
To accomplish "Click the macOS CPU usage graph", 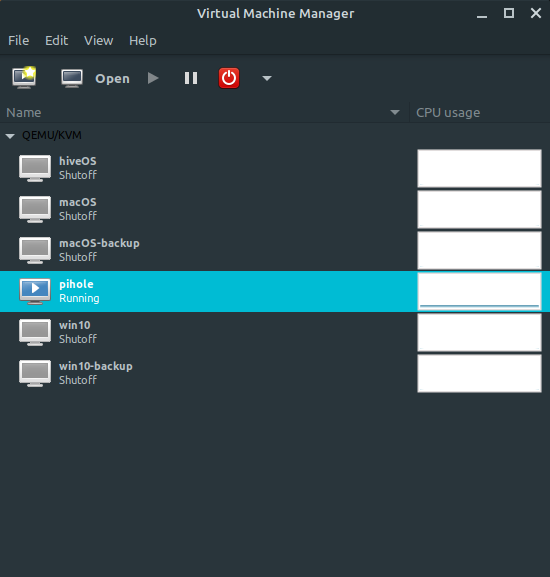I will pos(479,209).
